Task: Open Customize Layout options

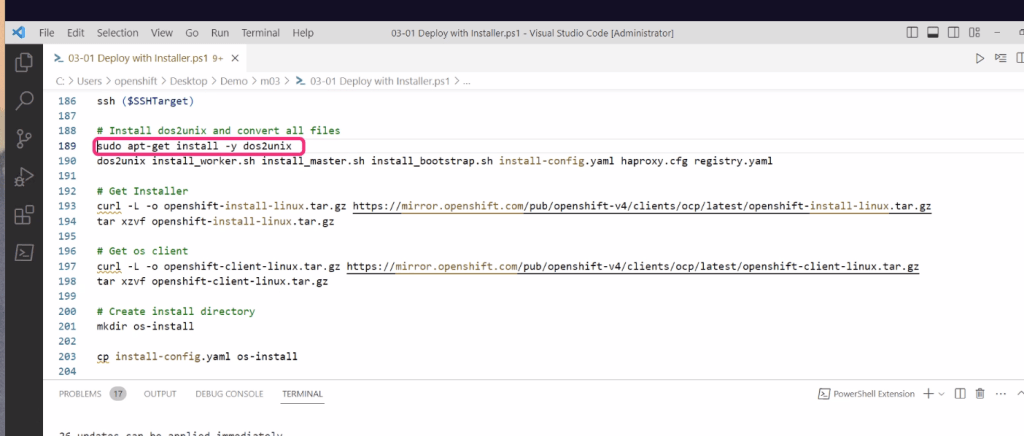Action: (974, 33)
